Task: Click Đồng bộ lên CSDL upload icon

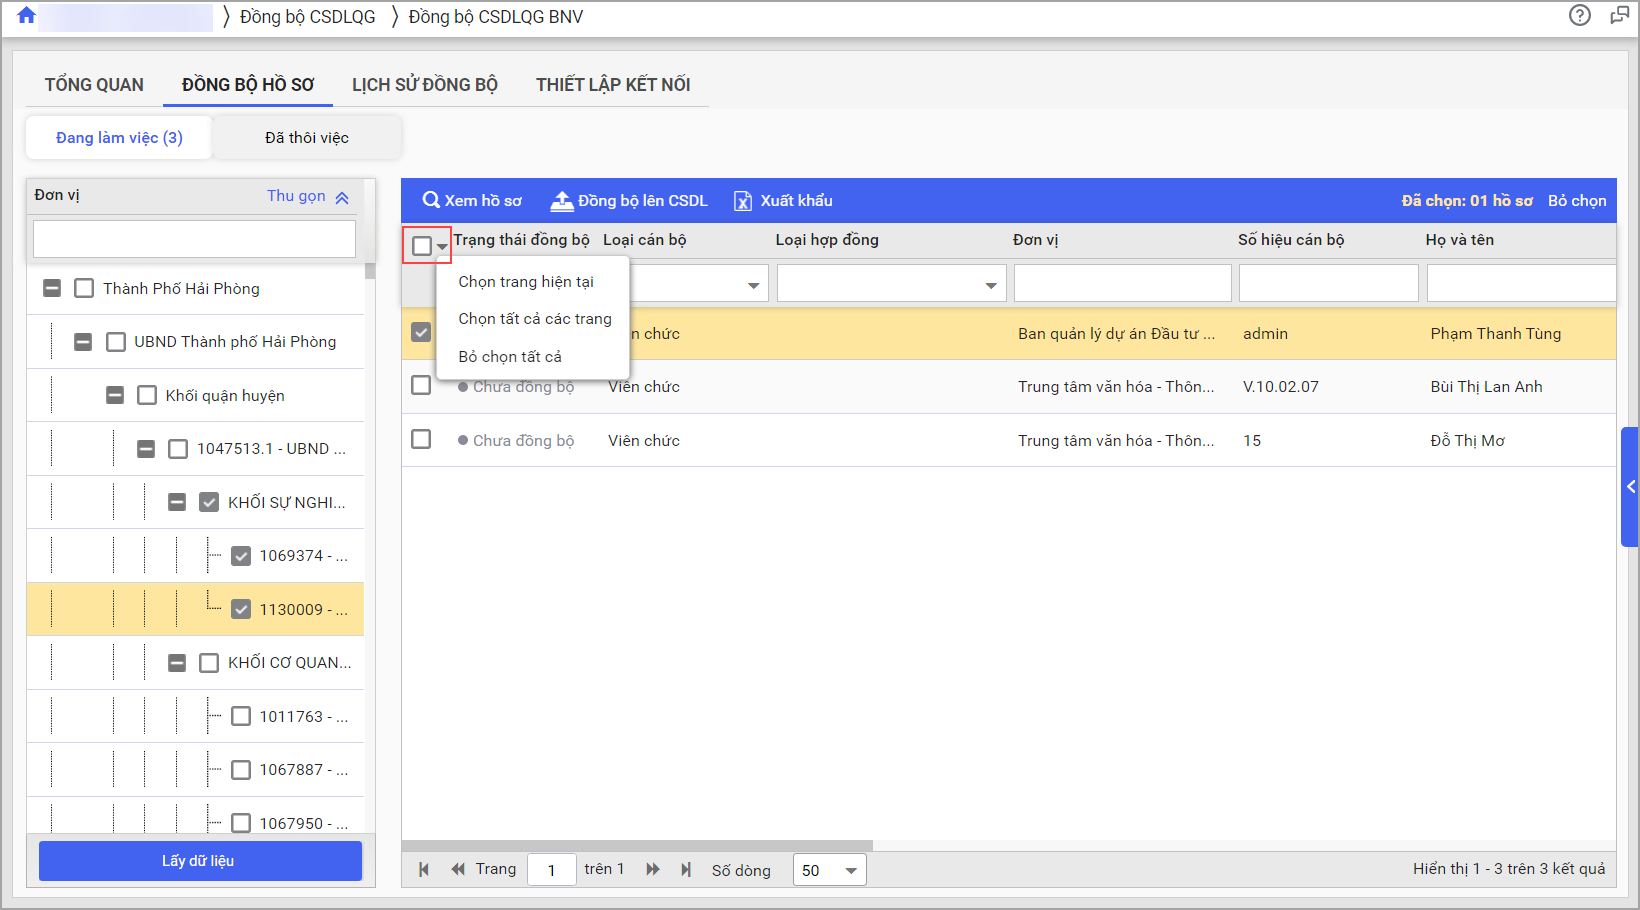Action: click(x=562, y=201)
